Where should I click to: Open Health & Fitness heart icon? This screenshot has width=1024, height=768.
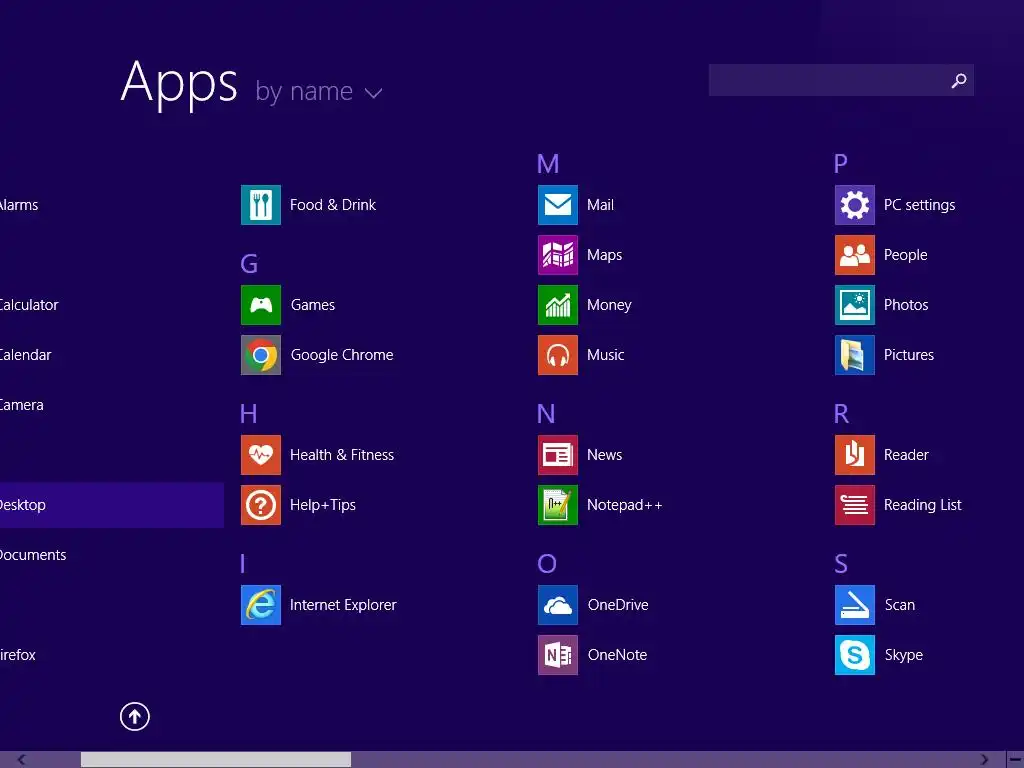(261, 455)
